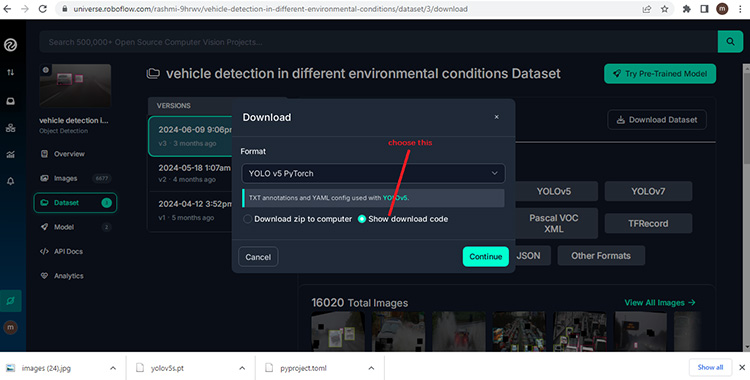Choose the YOLOv7 format button
The image size is (750, 380).
648,191
